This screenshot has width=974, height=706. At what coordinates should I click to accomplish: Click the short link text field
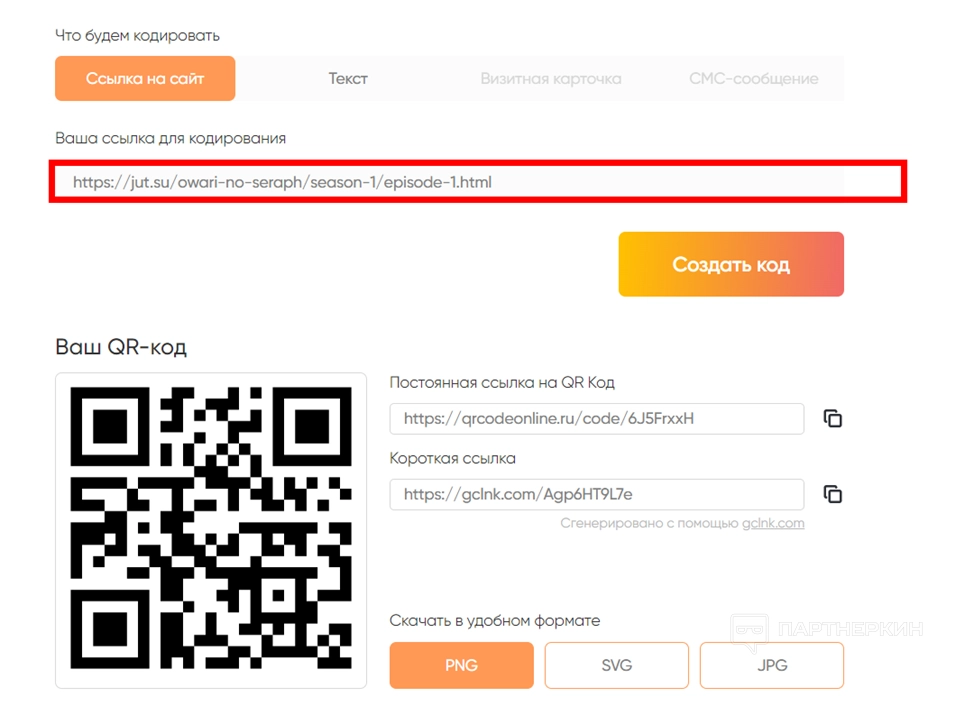point(596,494)
